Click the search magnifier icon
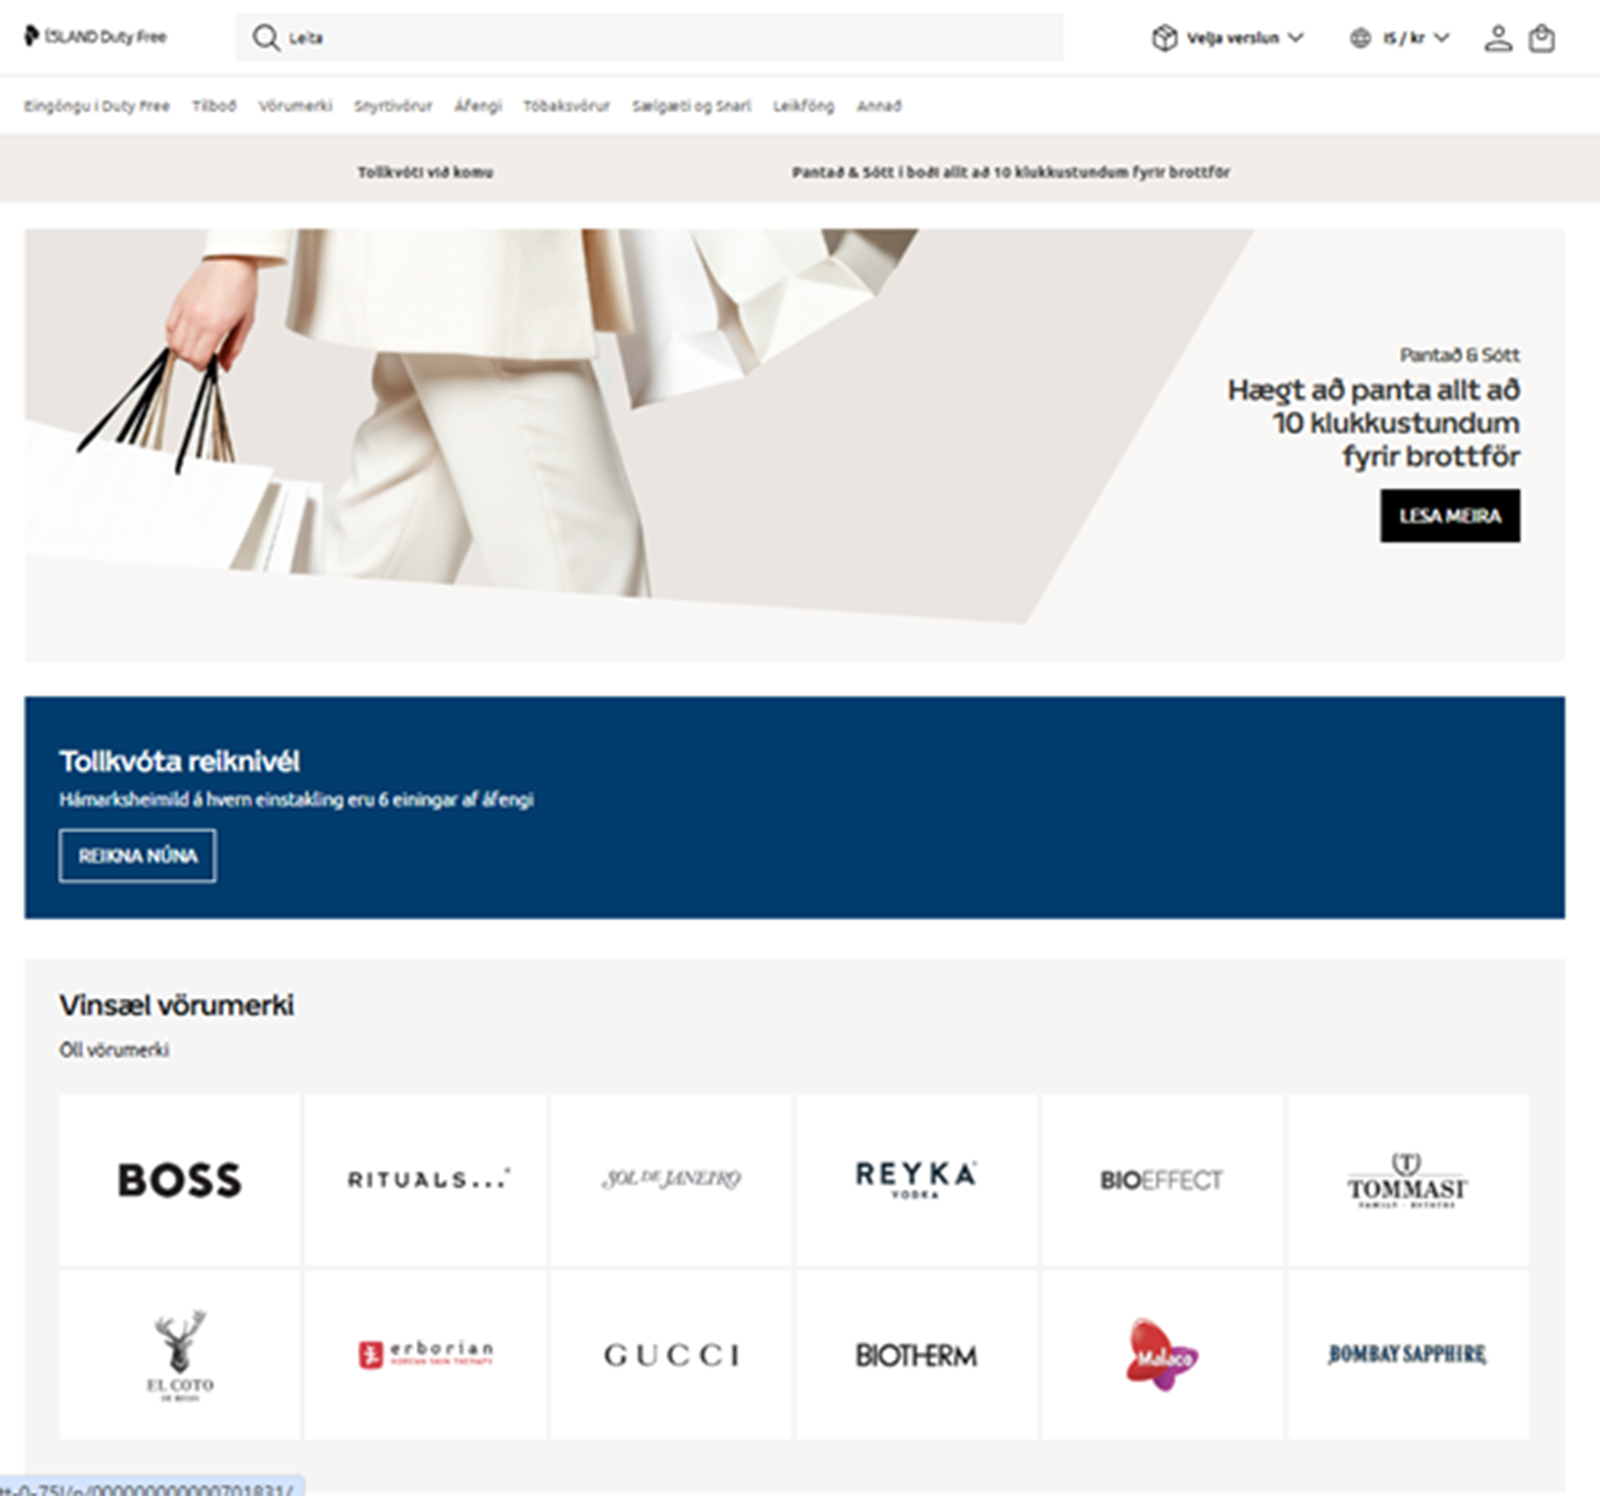This screenshot has width=1600, height=1496. pyautogui.click(x=266, y=38)
